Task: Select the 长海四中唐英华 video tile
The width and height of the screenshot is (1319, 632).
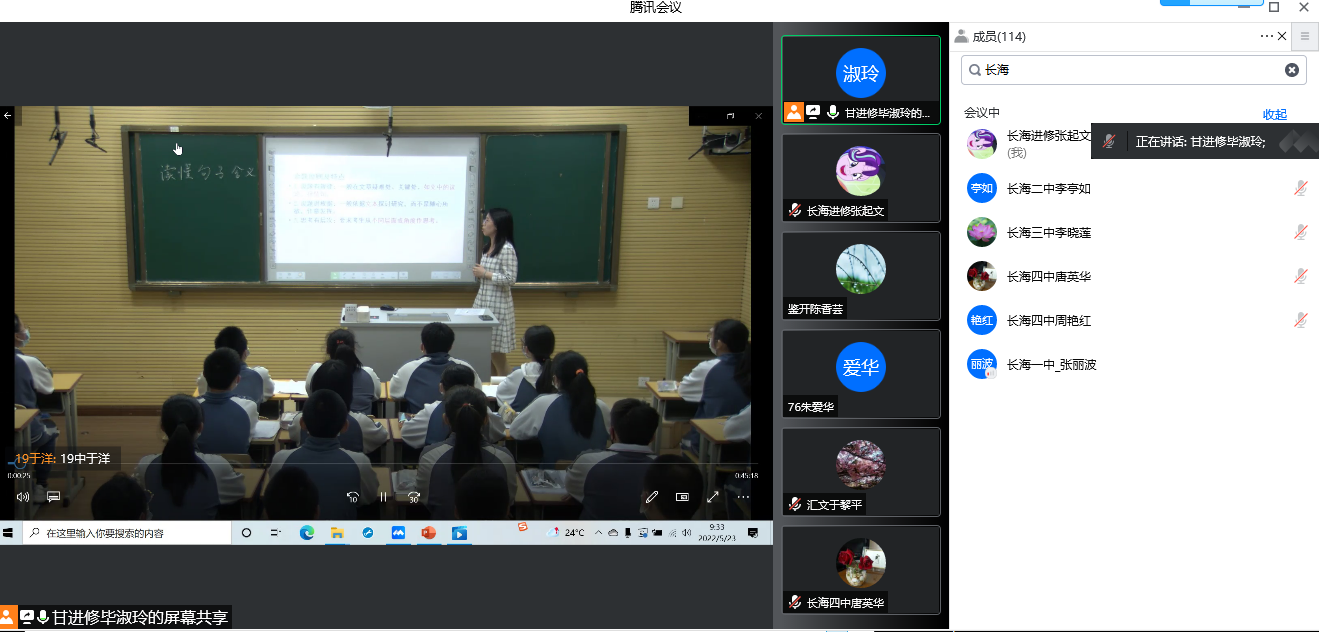Action: (861, 570)
